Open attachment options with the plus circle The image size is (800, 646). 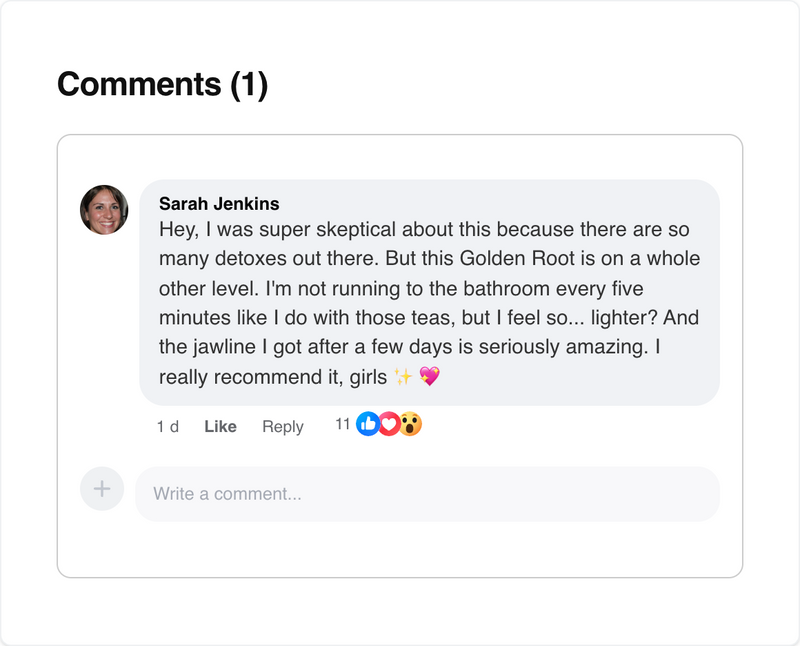(101, 488)
